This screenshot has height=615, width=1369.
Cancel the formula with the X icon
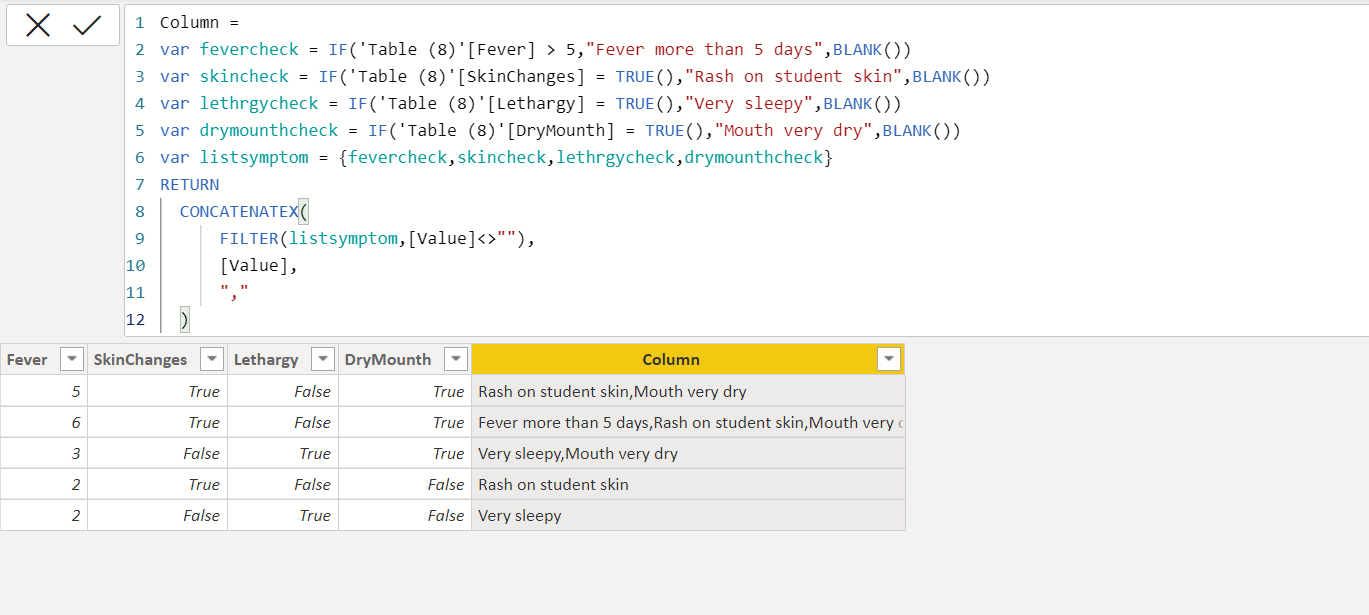pyautogui.click(x=38, y=25)
